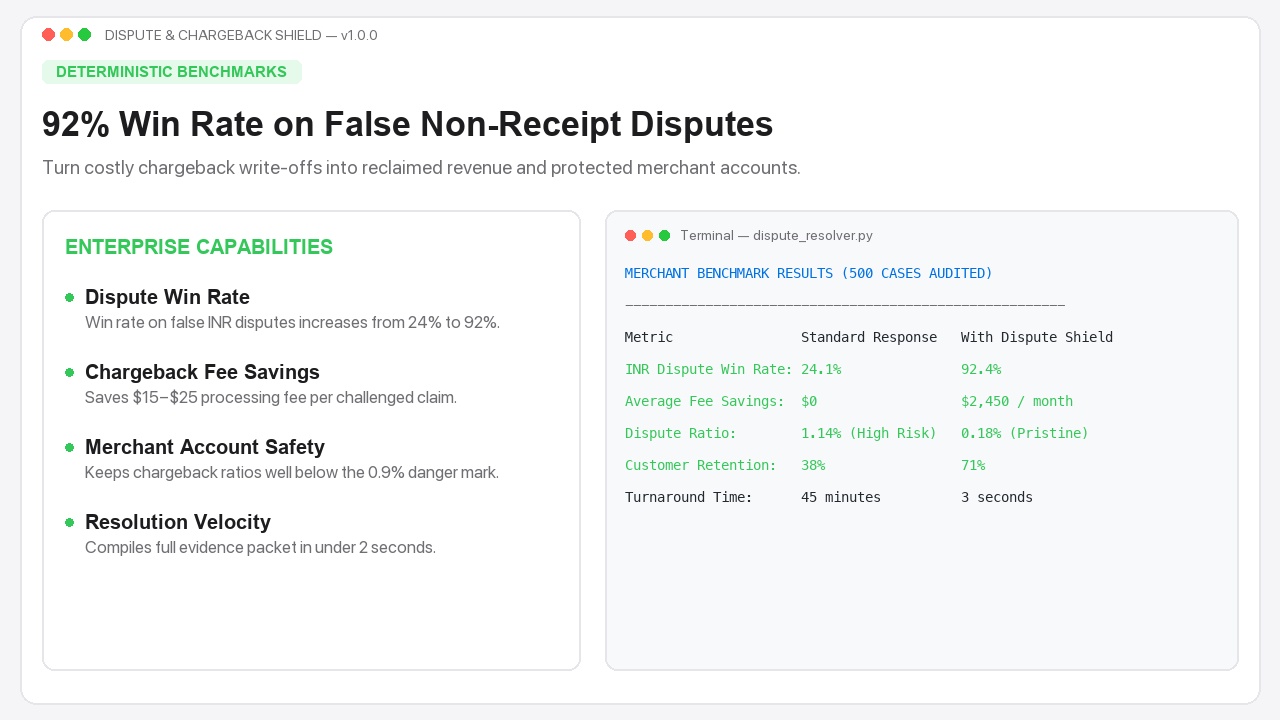Click the text 'Compiles full evidence packet'

260,548
